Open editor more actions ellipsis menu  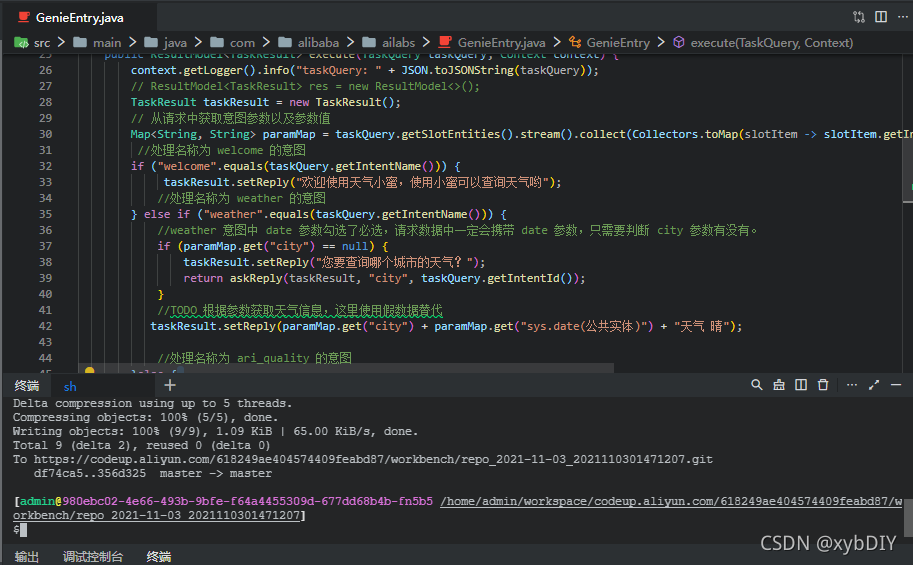coord(903,17)
